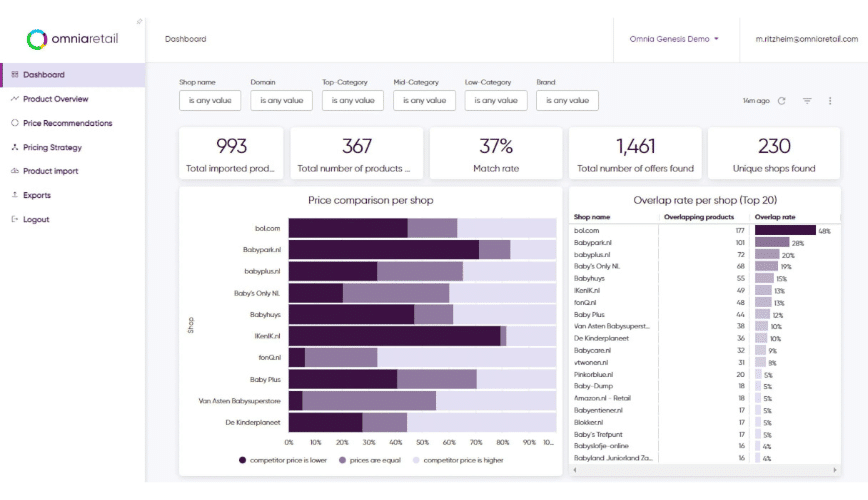The height and width of the screenshot is (500, 868).
Task: Open the three-dot dashboard options menu
Action: (x=830, y=101)
